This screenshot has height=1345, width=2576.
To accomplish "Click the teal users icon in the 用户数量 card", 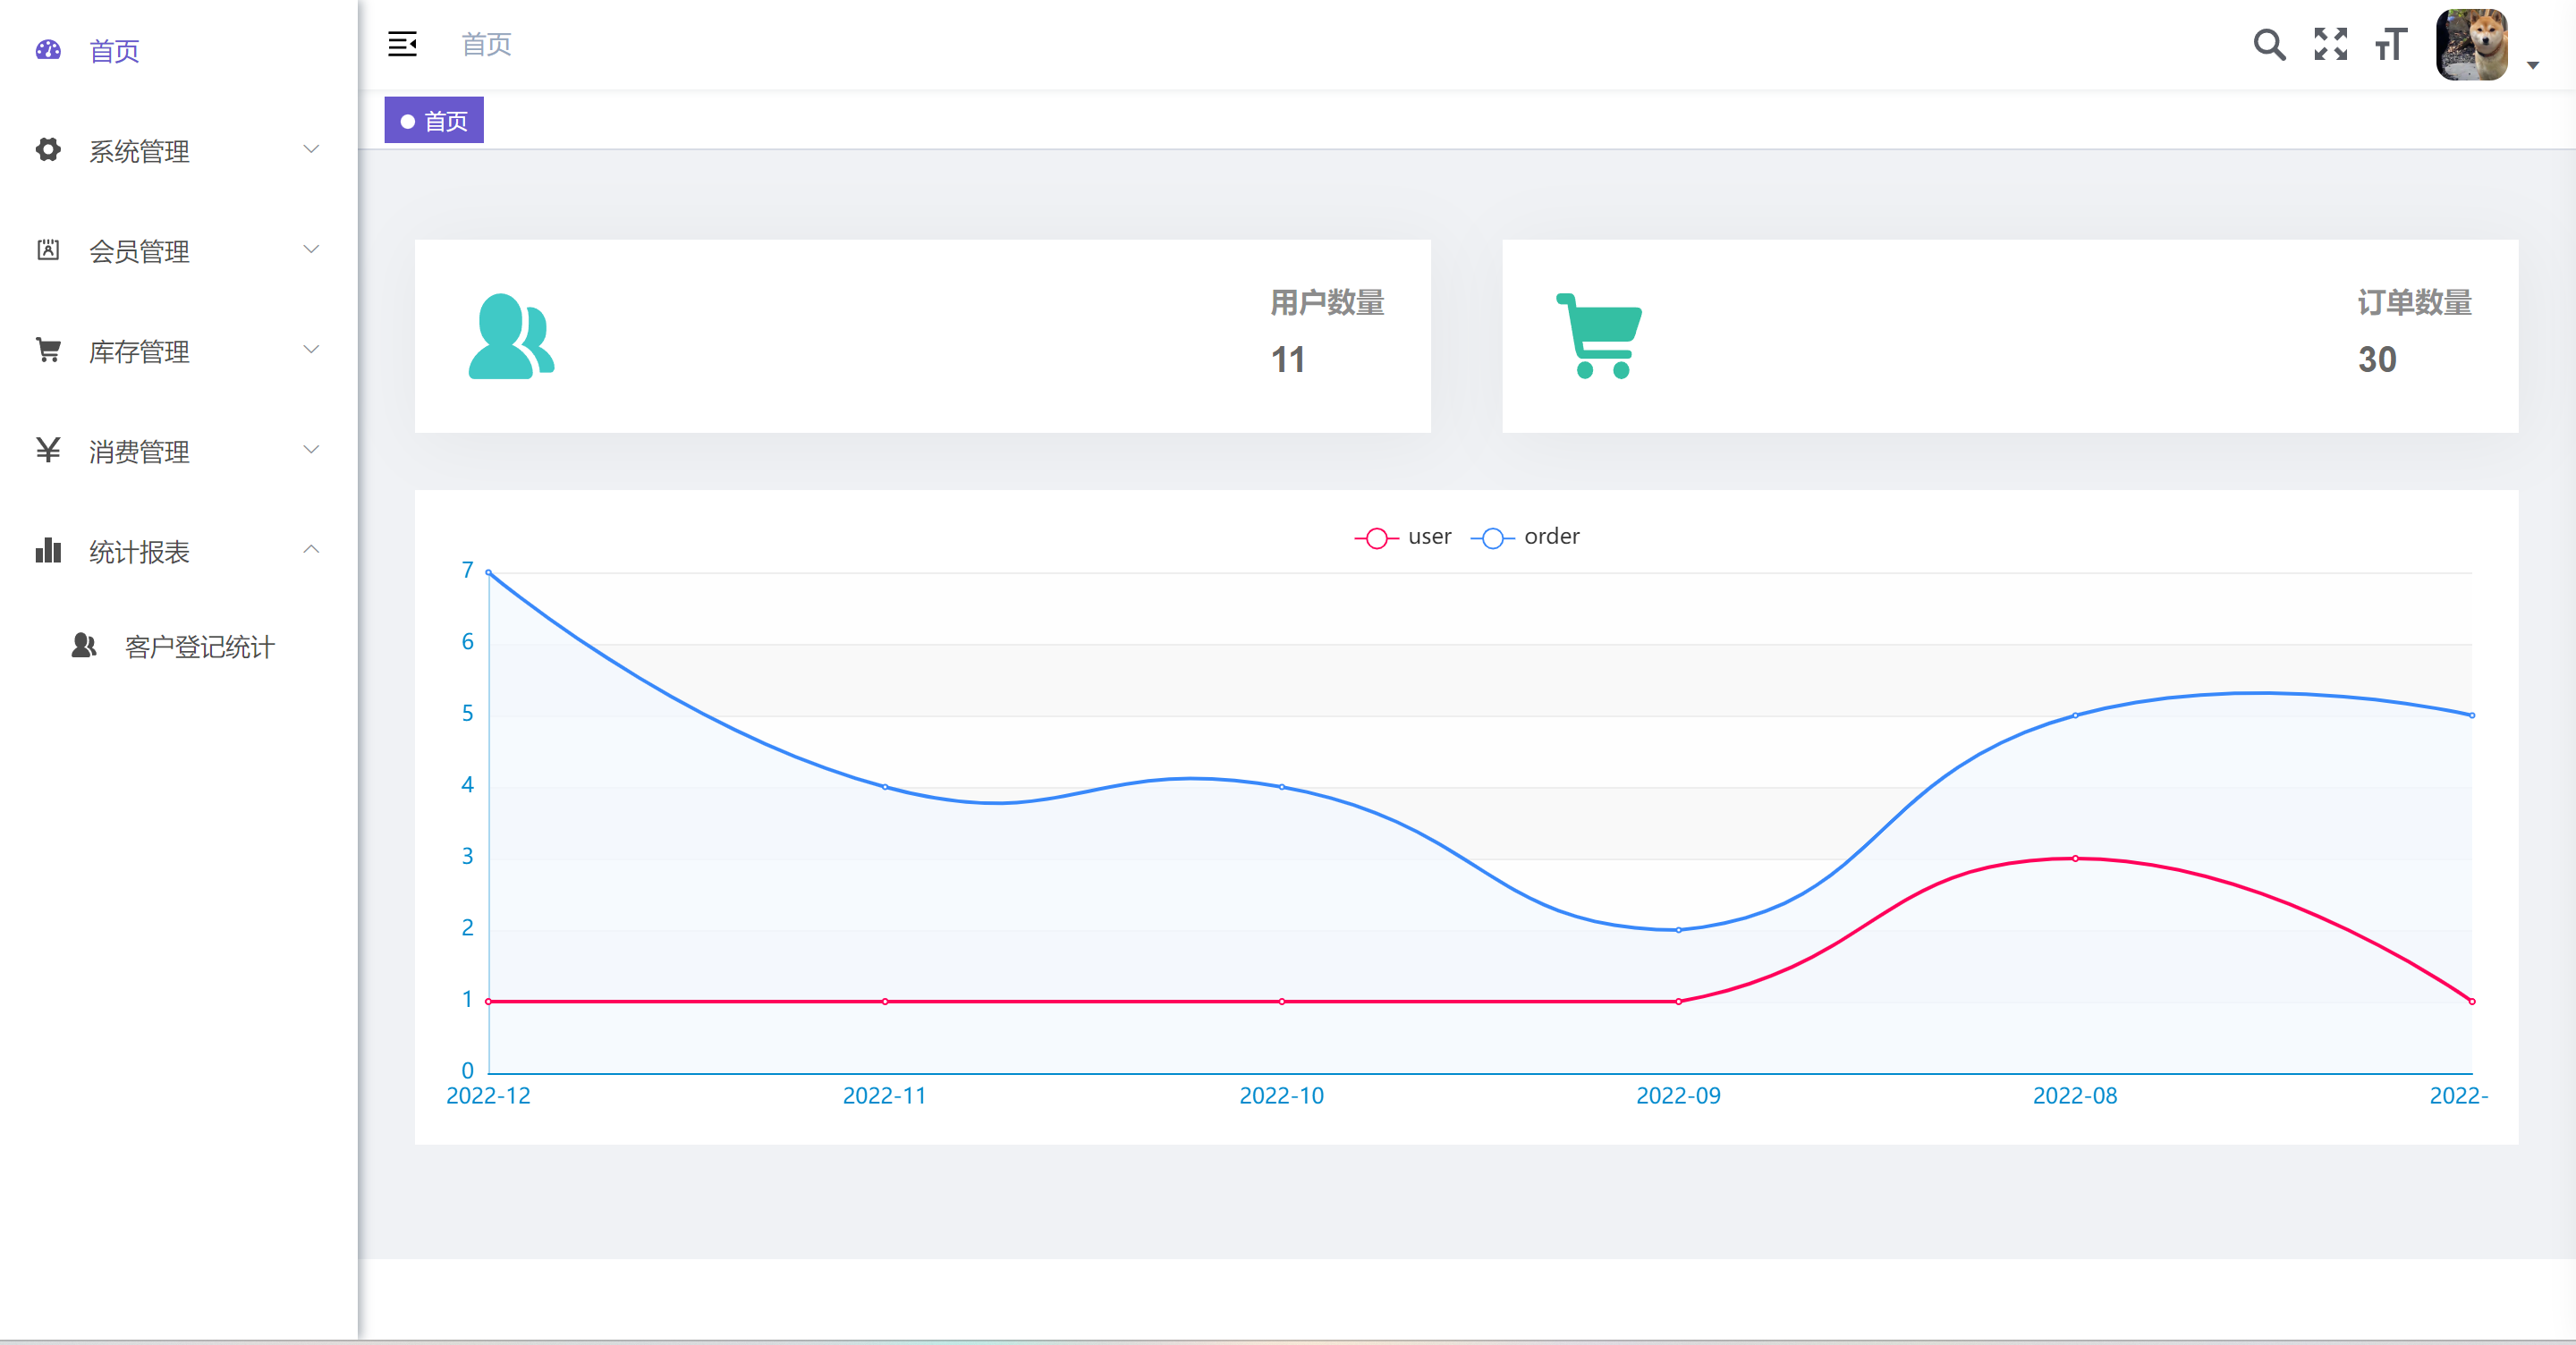I will (511, 336).
